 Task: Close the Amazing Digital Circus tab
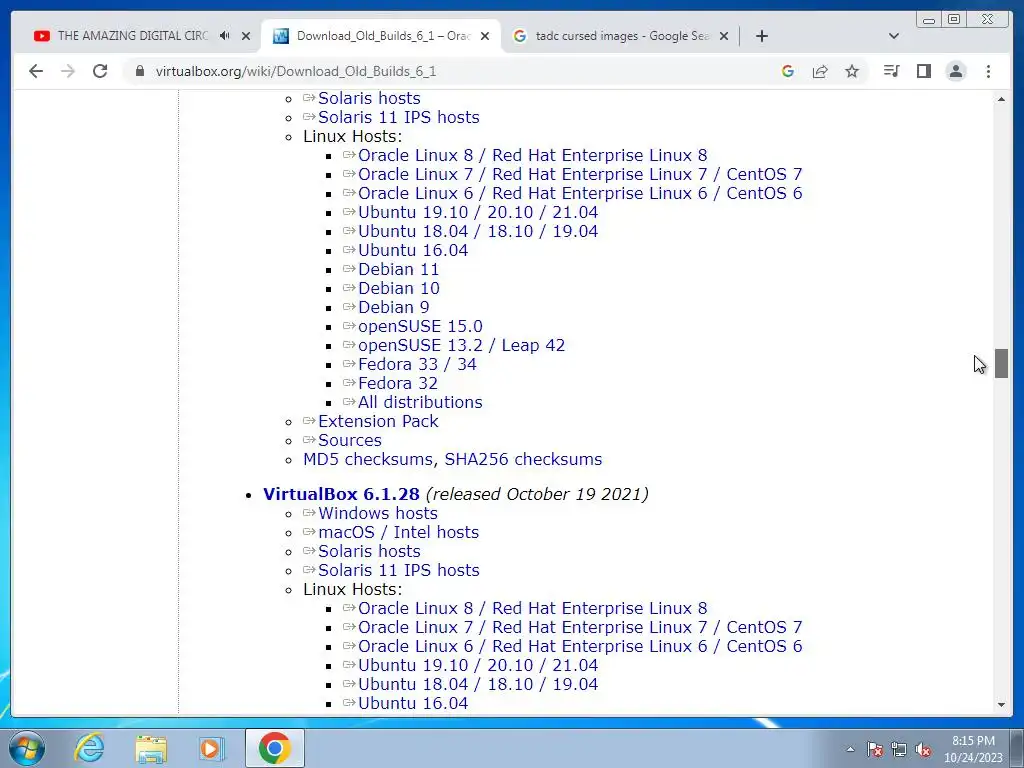(x=246, y=36)
